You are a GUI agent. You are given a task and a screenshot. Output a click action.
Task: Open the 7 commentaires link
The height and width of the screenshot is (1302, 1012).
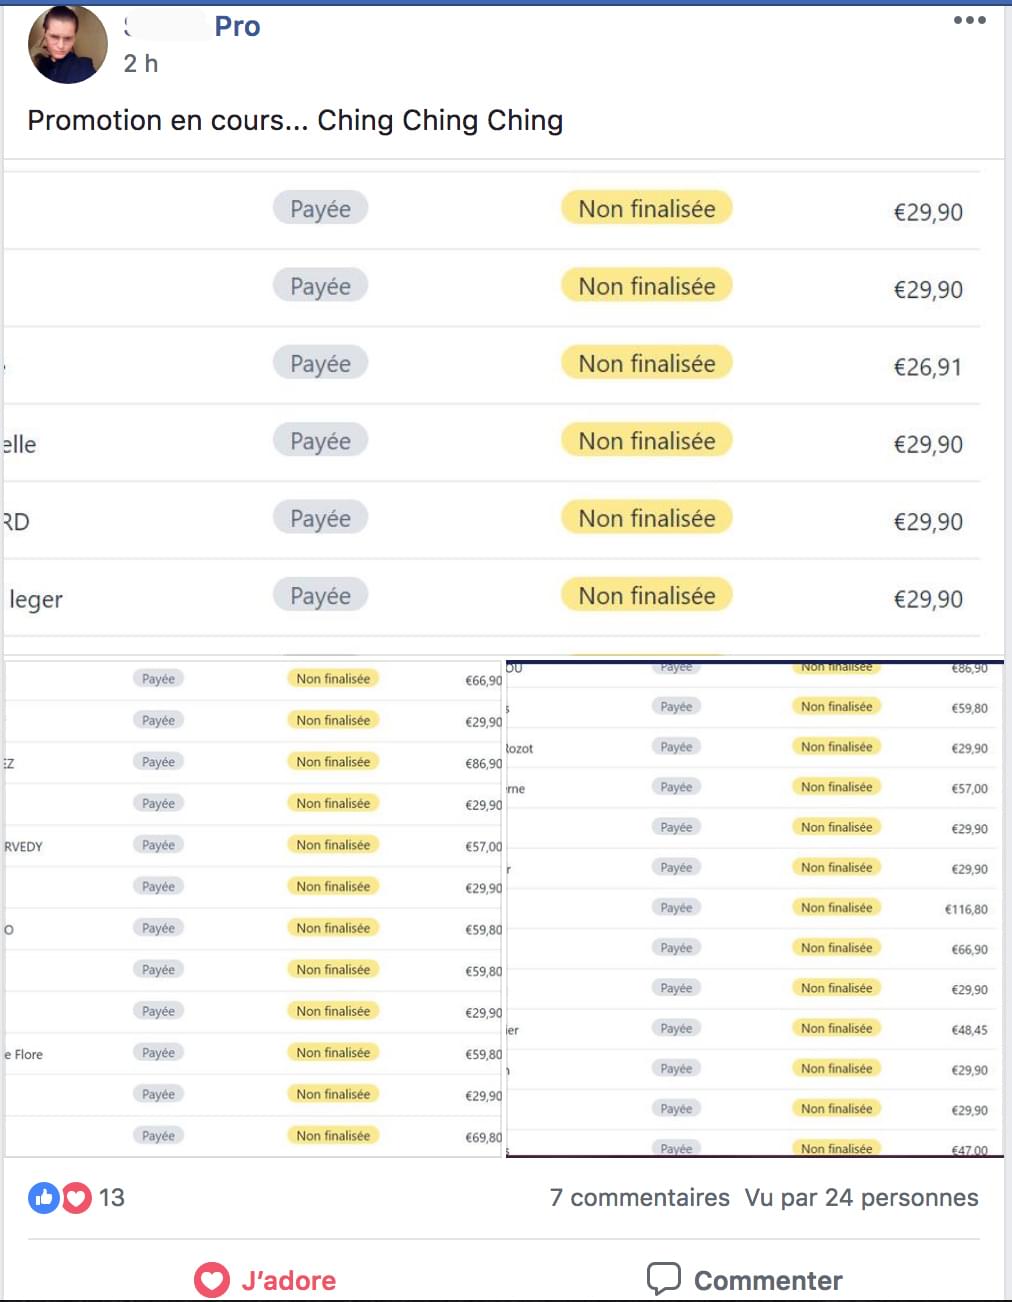[640, 1197]
